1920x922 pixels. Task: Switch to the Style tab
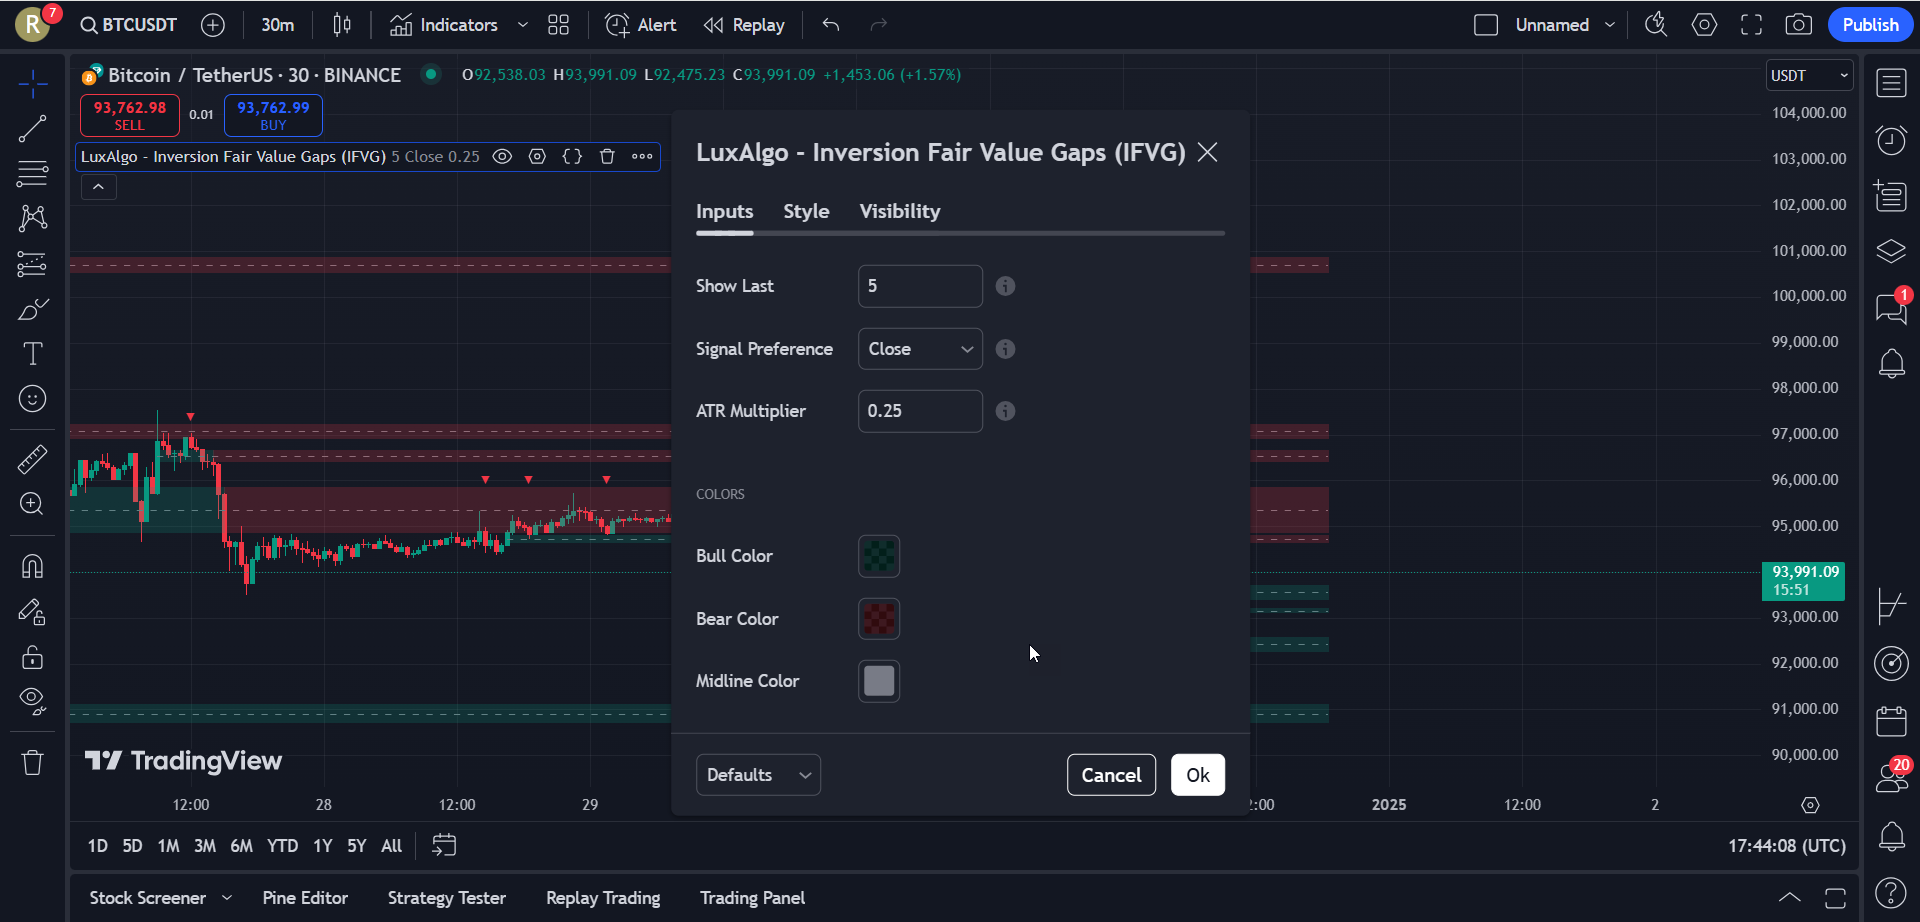(806, 211)
